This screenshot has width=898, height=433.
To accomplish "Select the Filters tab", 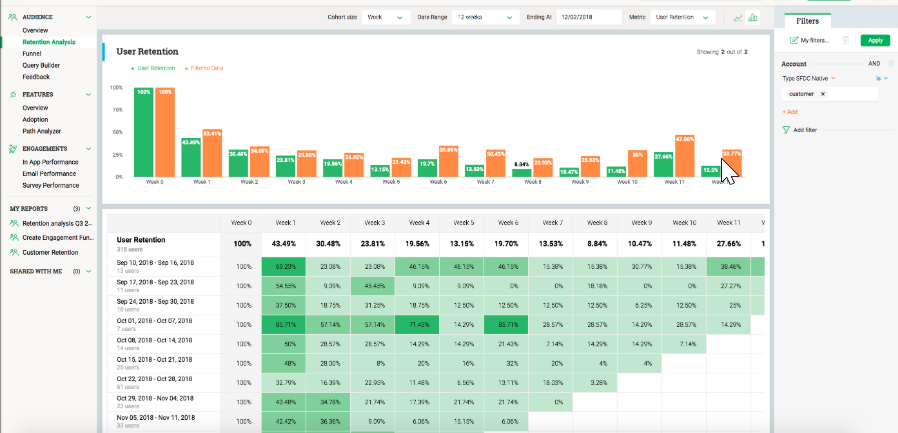I will (x=807, y=19).
